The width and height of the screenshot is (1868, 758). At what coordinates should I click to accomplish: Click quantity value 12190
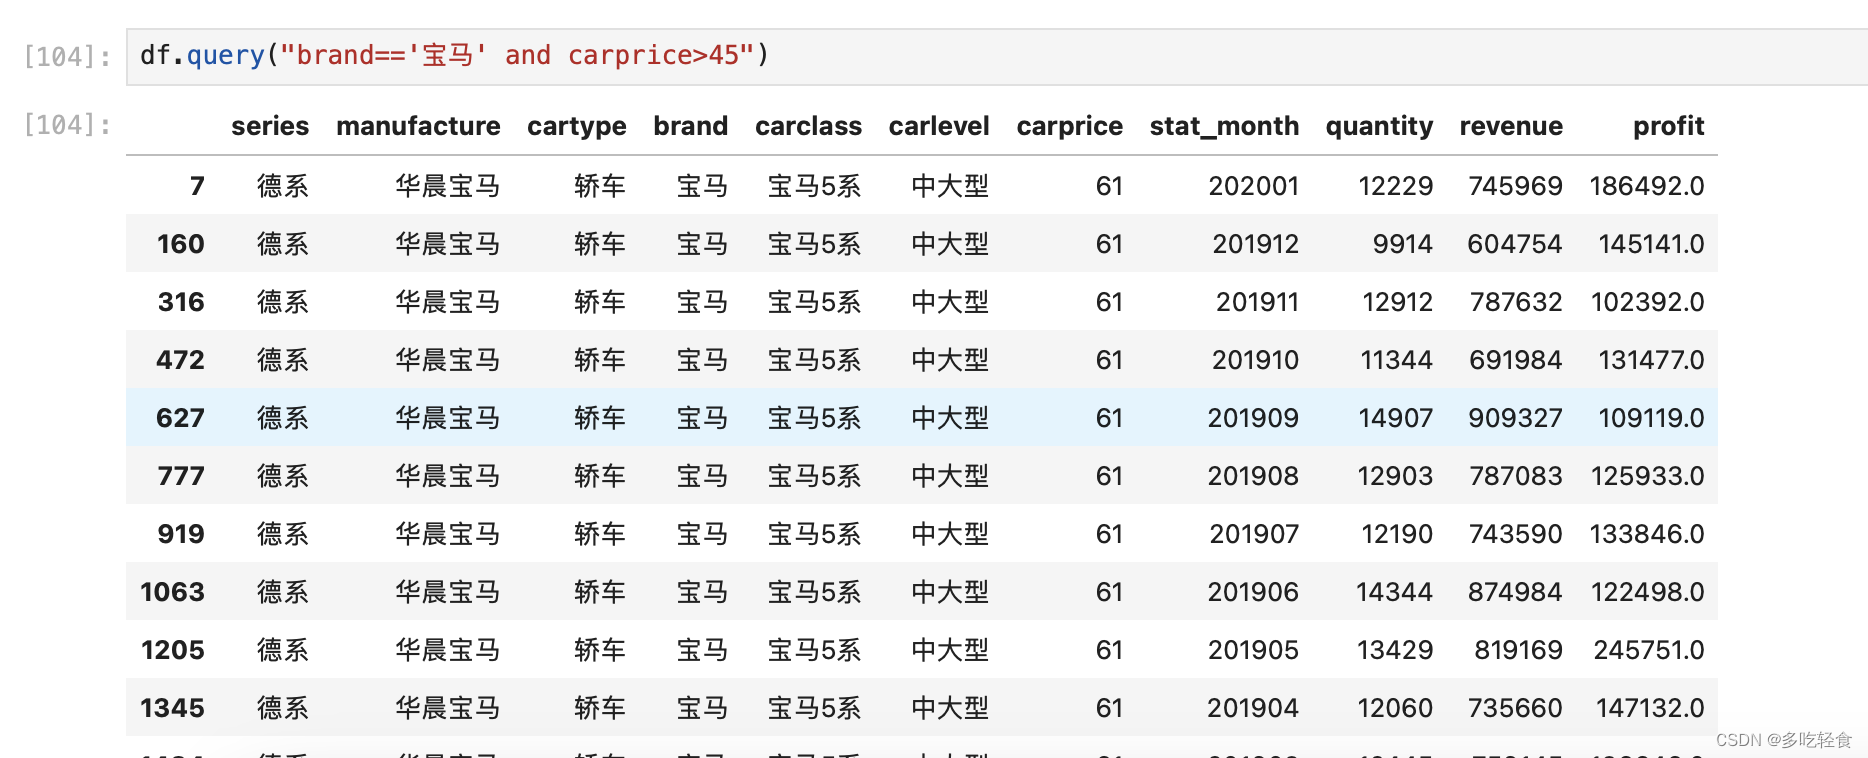point(1397,534)
